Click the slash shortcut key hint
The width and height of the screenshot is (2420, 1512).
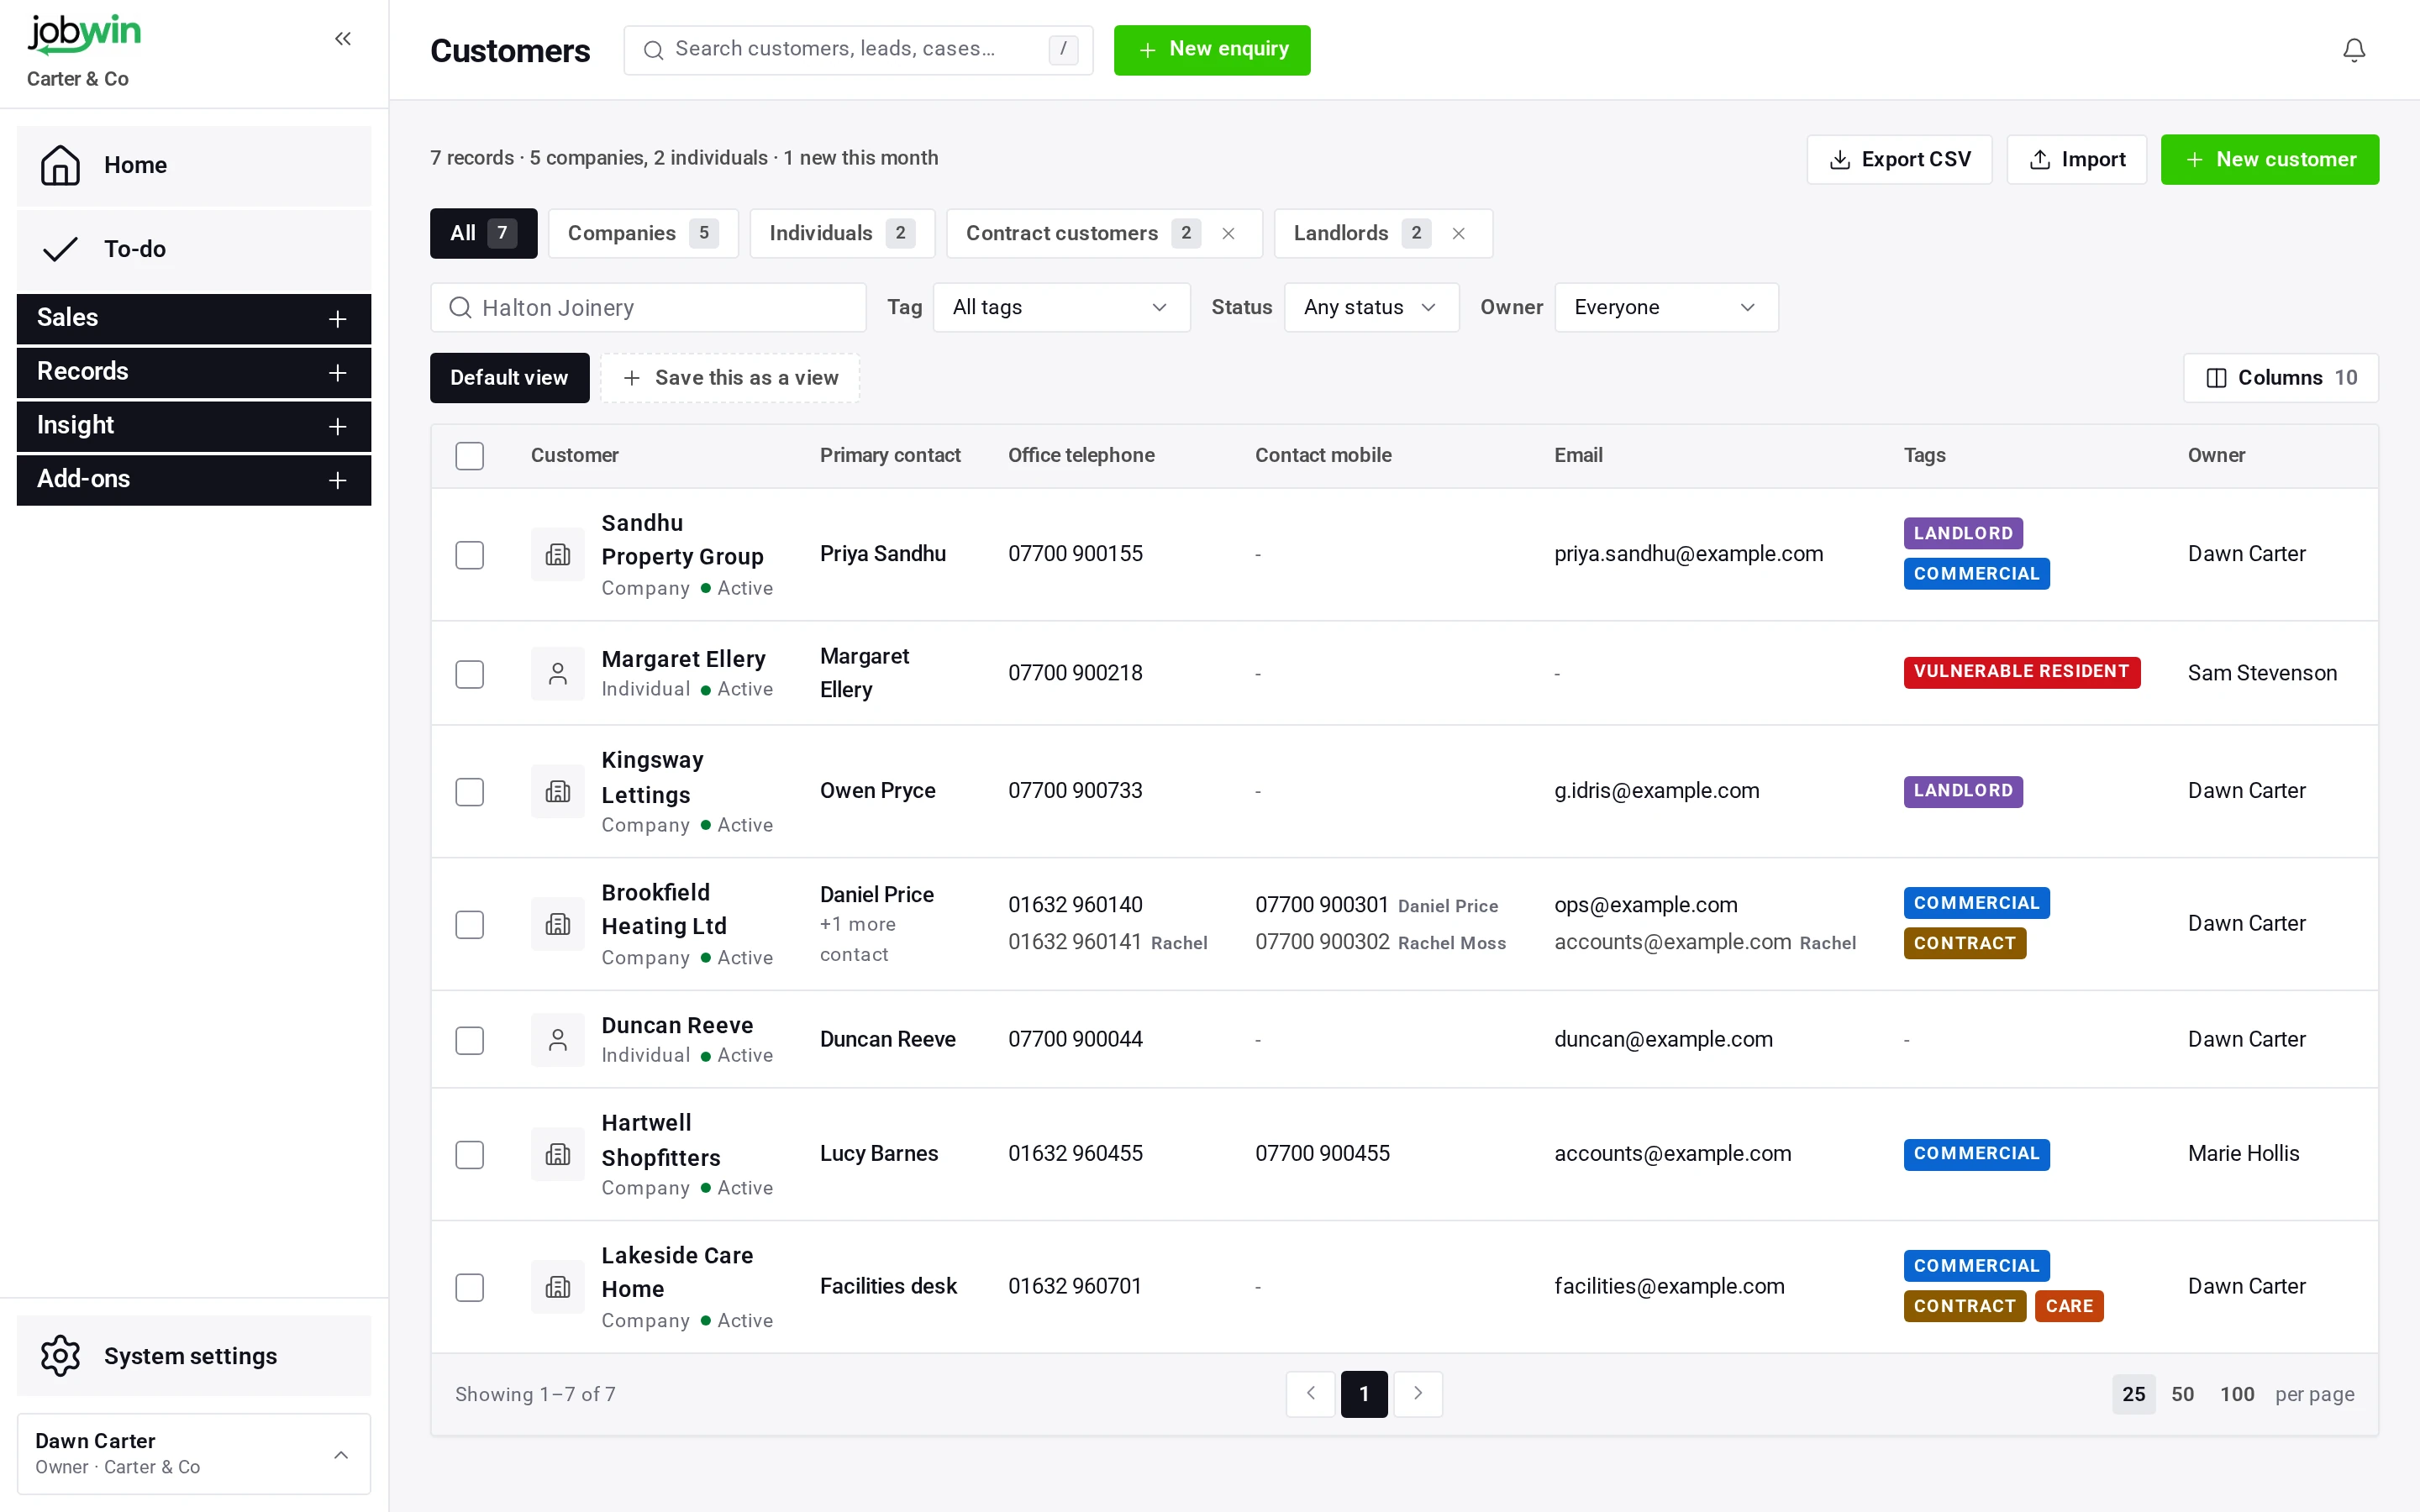[1063, 49]
